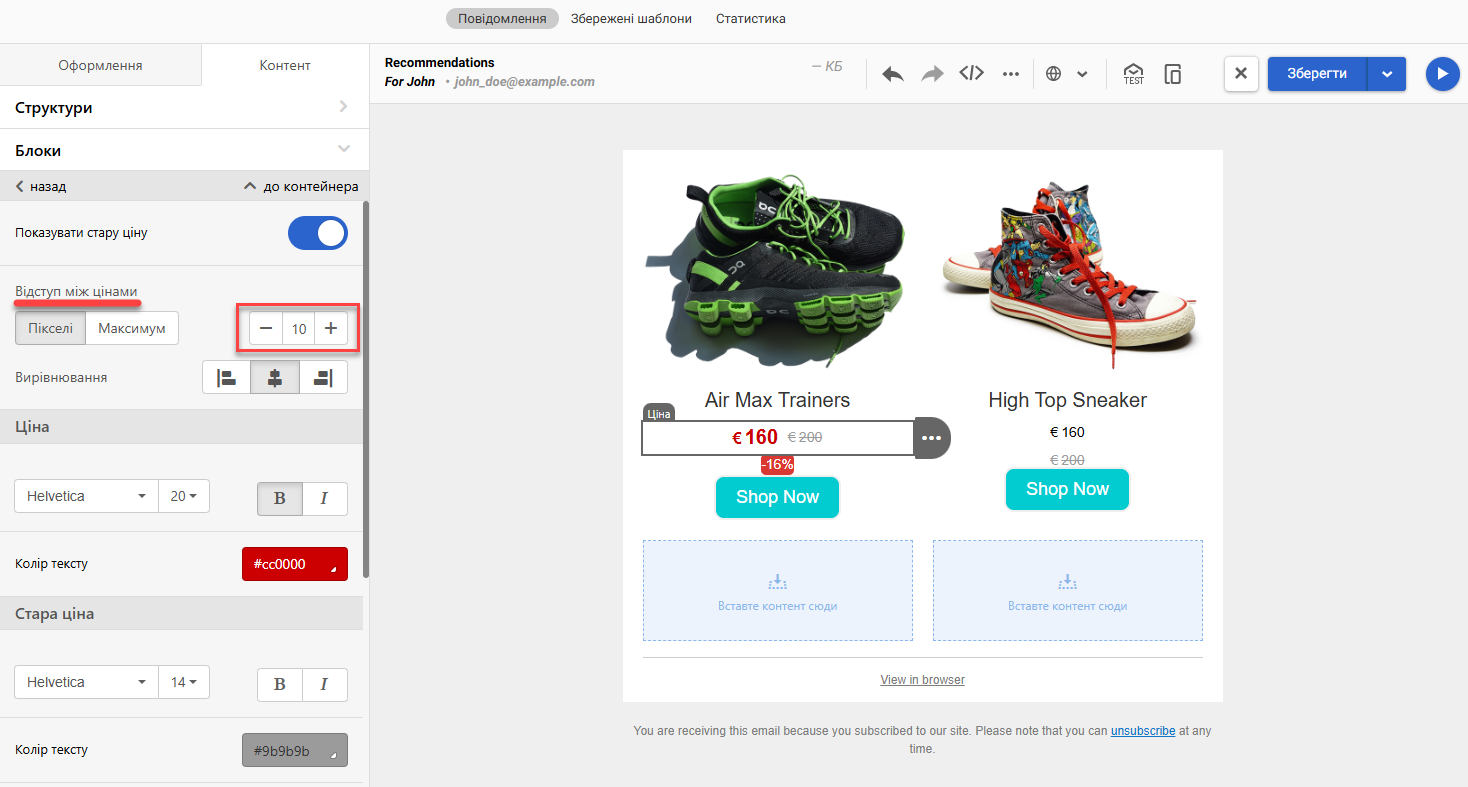Click the john_doe@example.com recipient
This screenshot has width=1468, height=787.
point(524,82)
